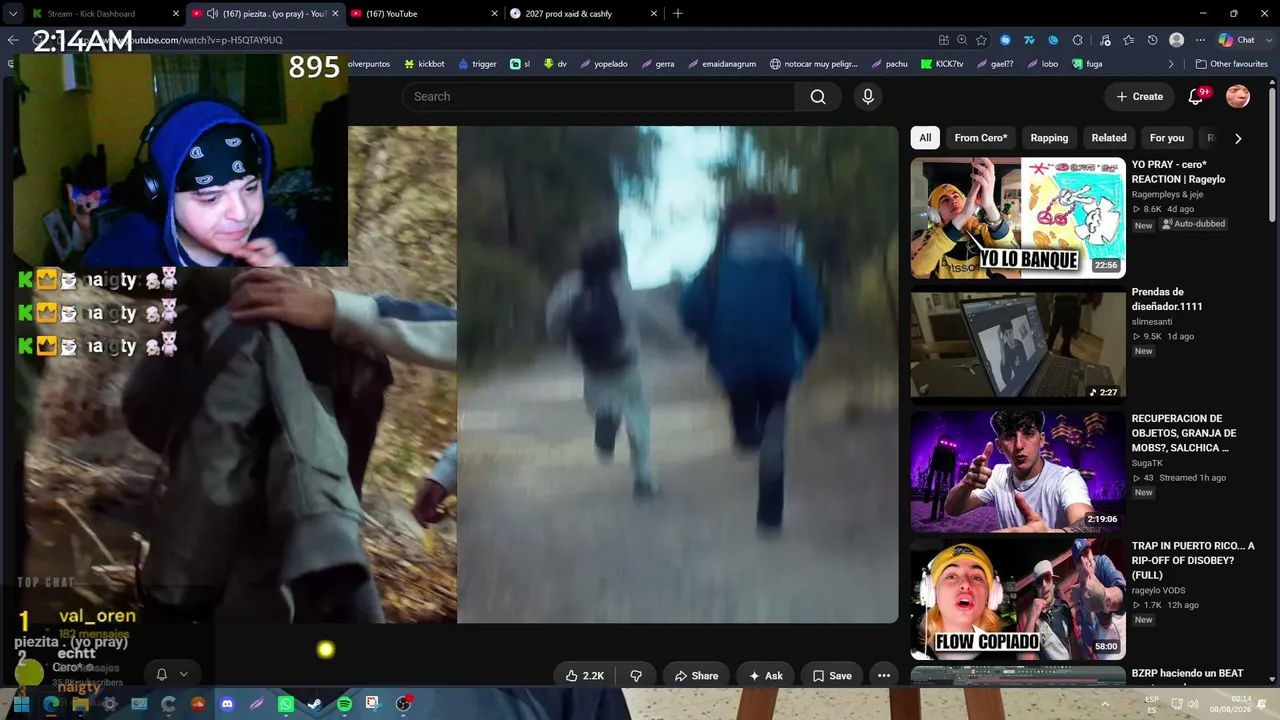Screen dimensions: 1280x720
Task: Click the Share button
Action: click(696, 676)
